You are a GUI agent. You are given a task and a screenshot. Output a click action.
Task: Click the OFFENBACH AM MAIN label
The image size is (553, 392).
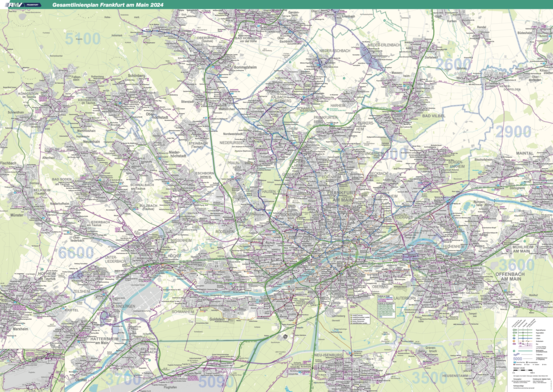[510, 277]
